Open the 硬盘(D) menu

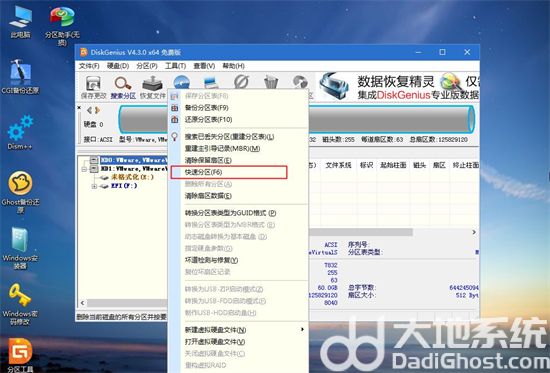(118, 66)
